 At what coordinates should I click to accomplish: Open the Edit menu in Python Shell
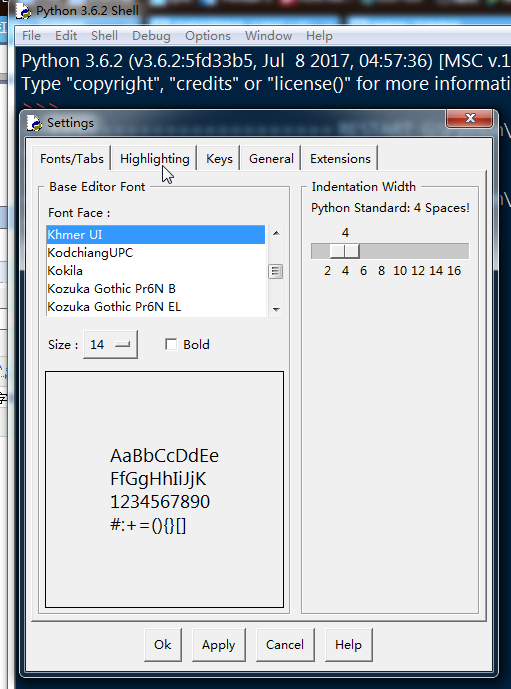[x=66, y=36]
